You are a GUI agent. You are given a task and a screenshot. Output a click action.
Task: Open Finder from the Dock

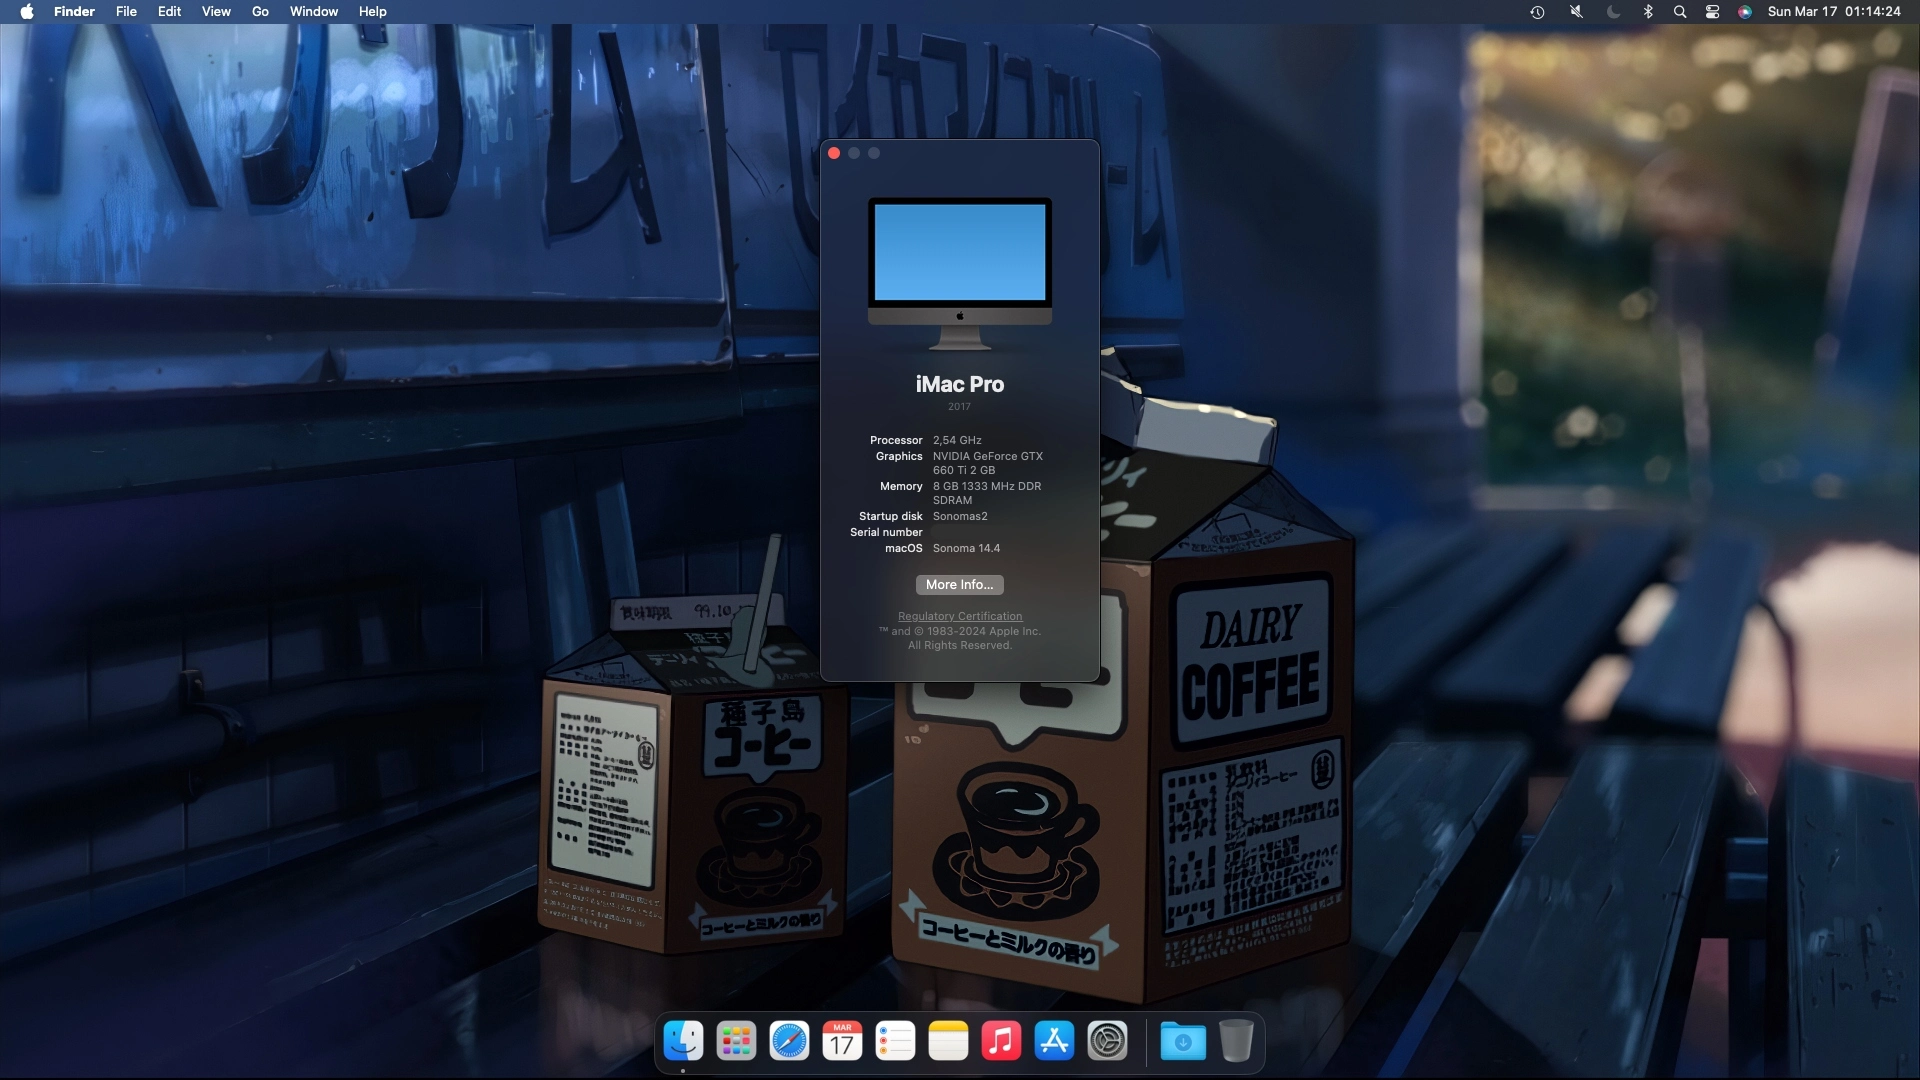point(683,1041)
